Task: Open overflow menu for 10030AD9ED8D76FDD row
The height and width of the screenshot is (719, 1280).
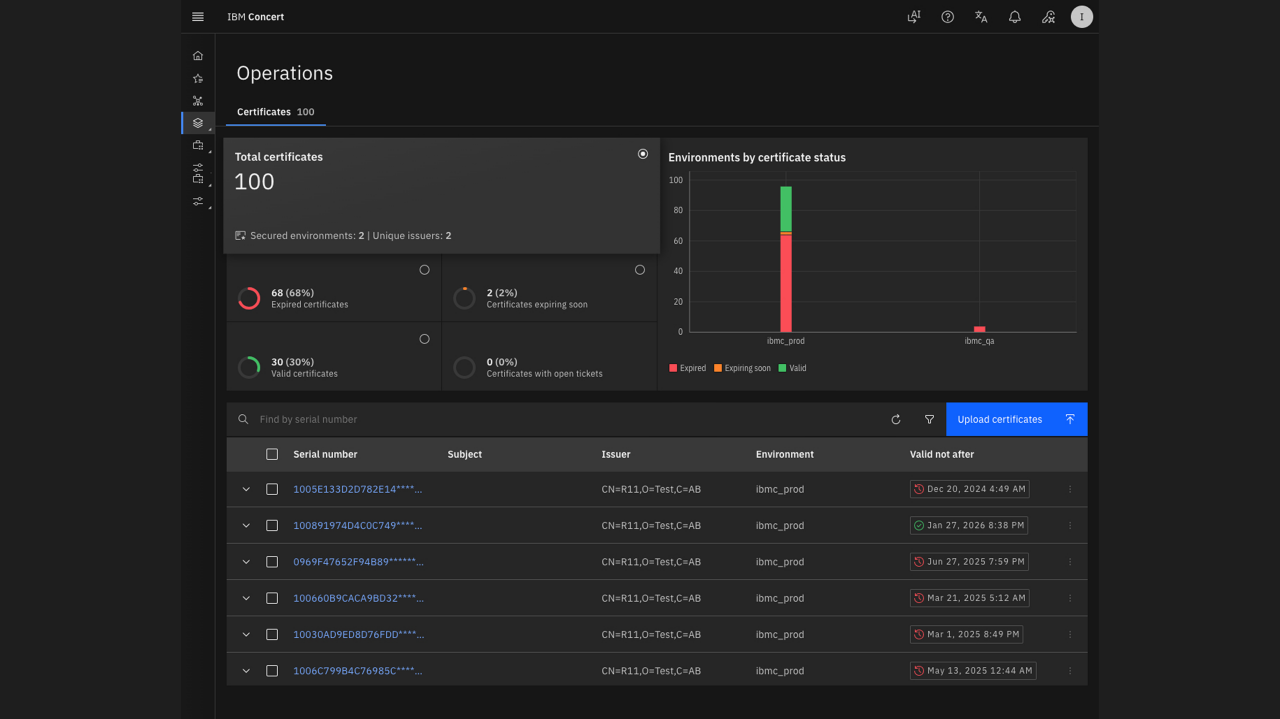Action: tap(1070, 634)
